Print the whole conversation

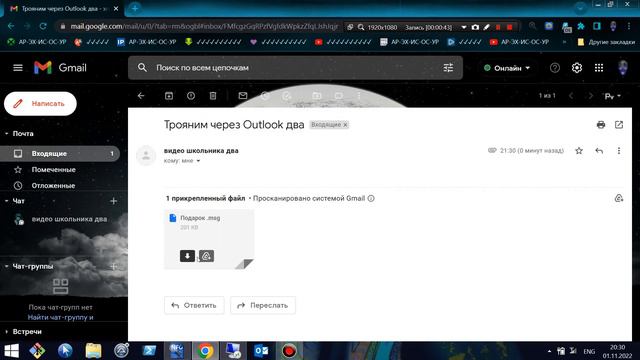[x=601, y=125]
